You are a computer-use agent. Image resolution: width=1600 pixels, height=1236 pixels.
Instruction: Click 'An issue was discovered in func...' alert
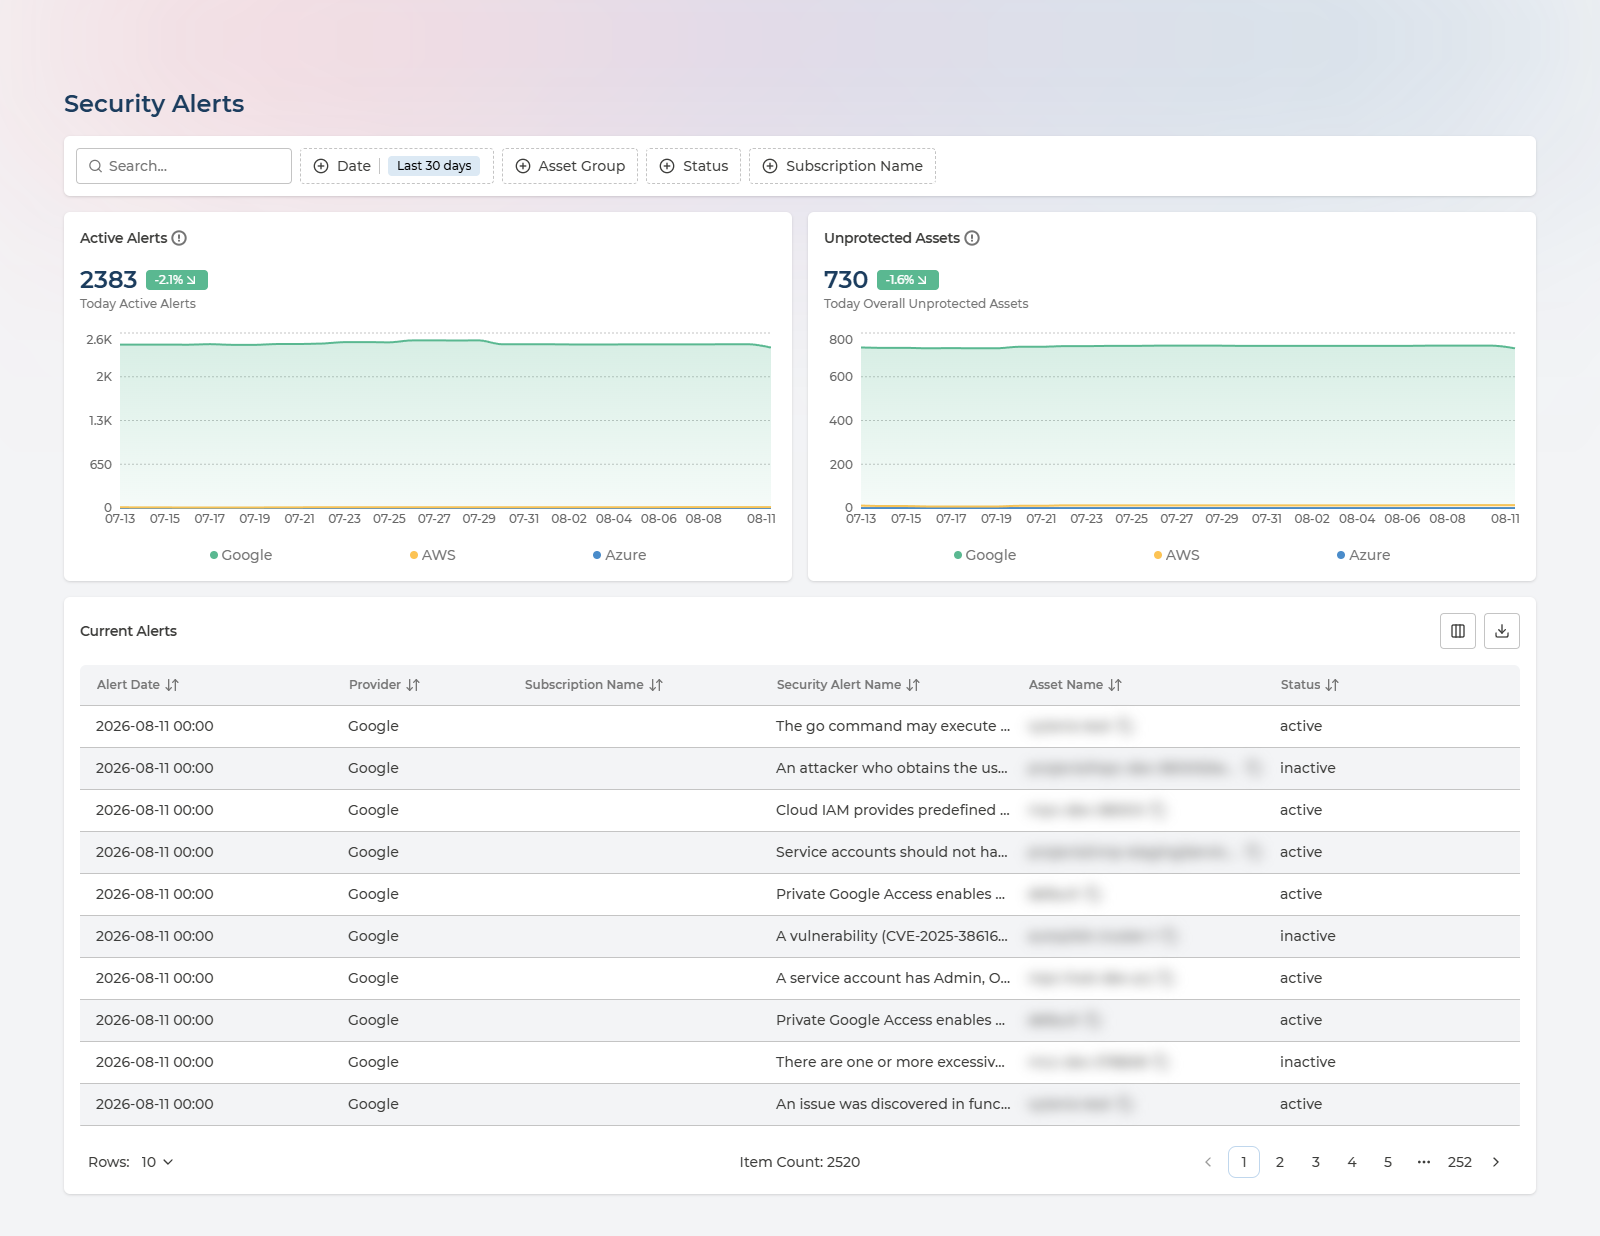point(893,1104)
